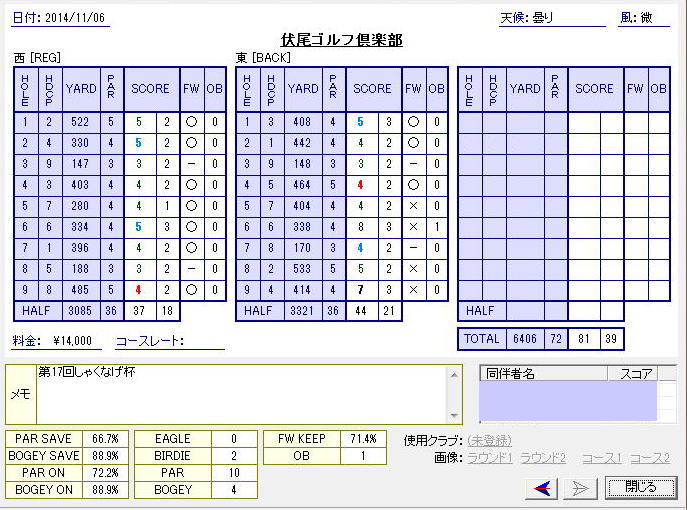Select the 同伴者名 column header
This screenshot has width=687, height=510.
pos(543,373)
